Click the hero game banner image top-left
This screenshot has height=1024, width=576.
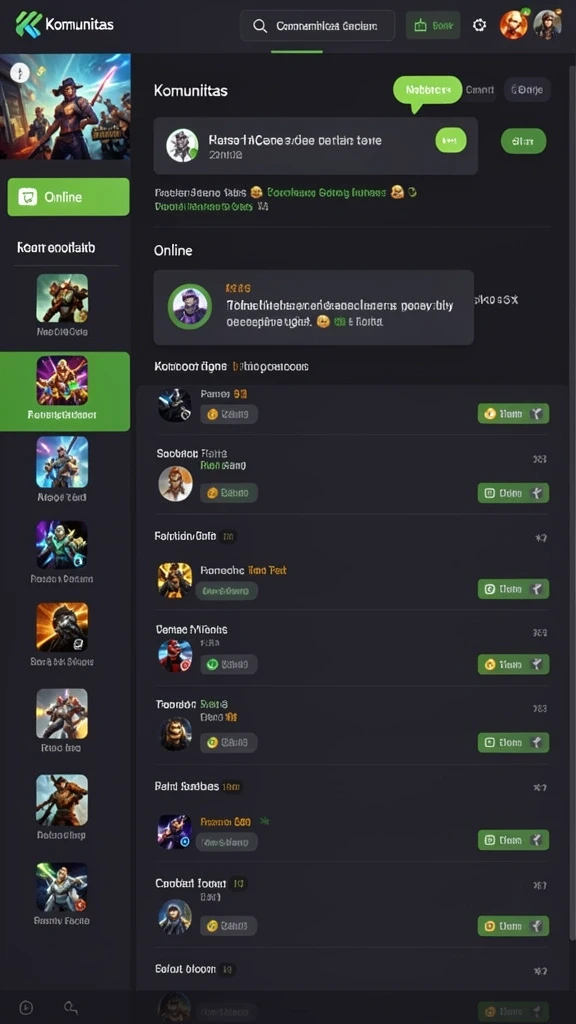65,106
